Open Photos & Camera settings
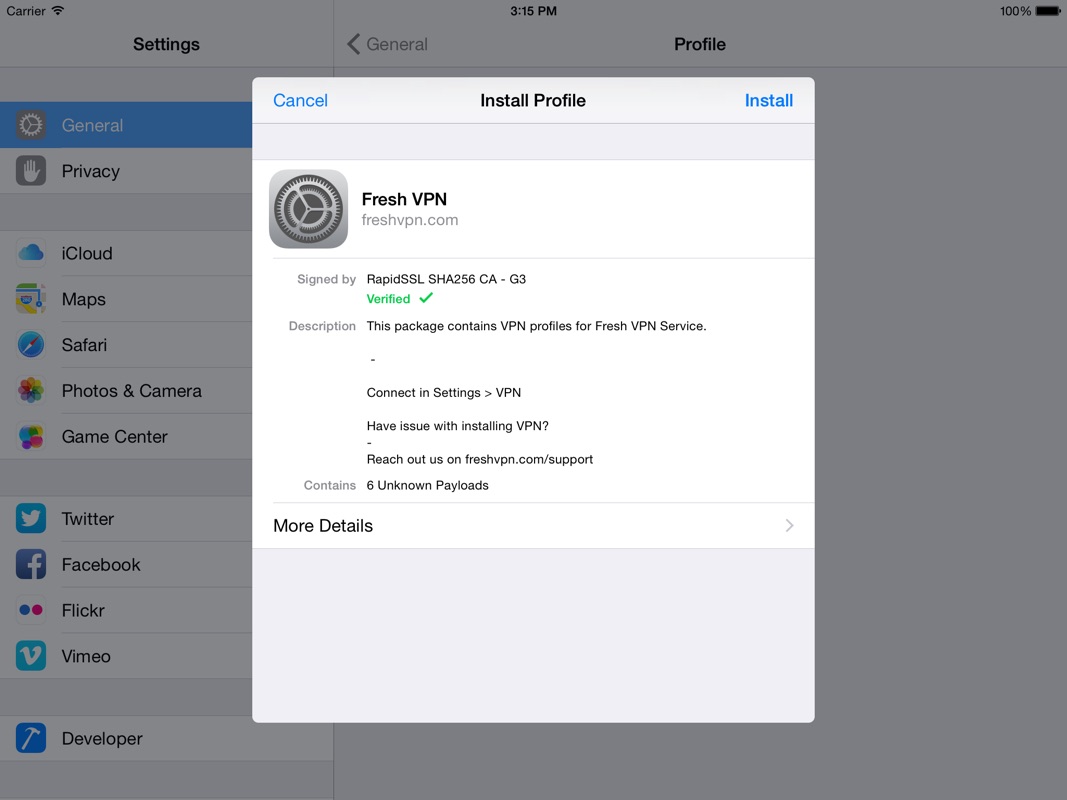 point(126,390)
